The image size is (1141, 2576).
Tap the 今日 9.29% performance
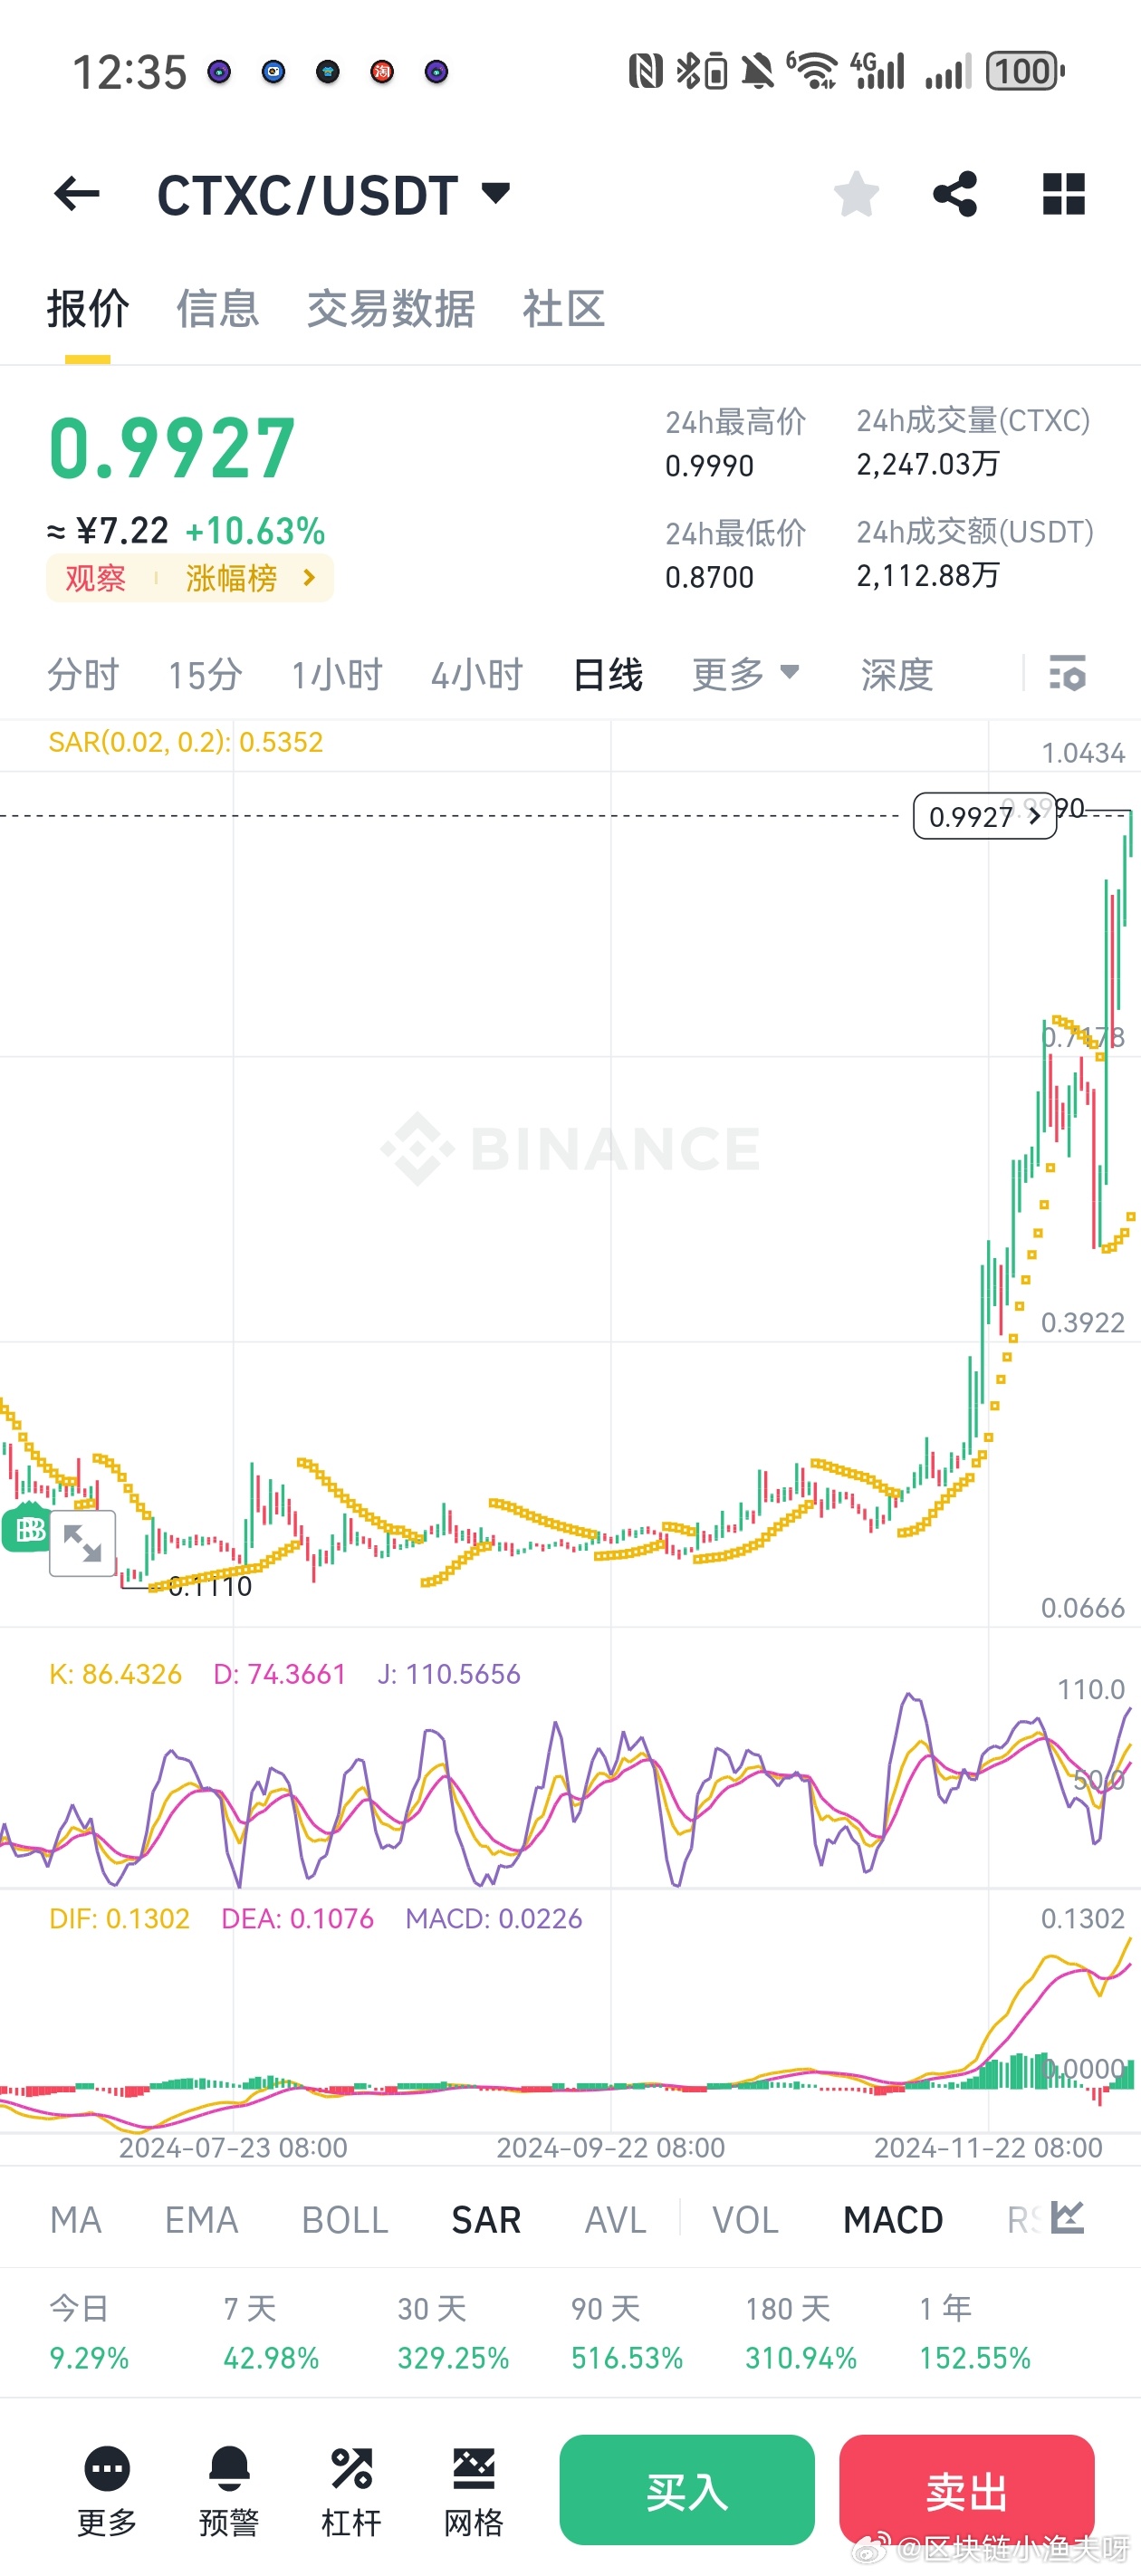point(89,2333)
